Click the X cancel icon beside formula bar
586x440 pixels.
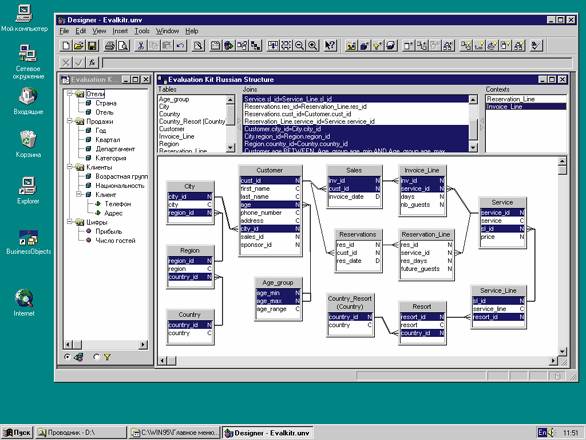[66, 62]
